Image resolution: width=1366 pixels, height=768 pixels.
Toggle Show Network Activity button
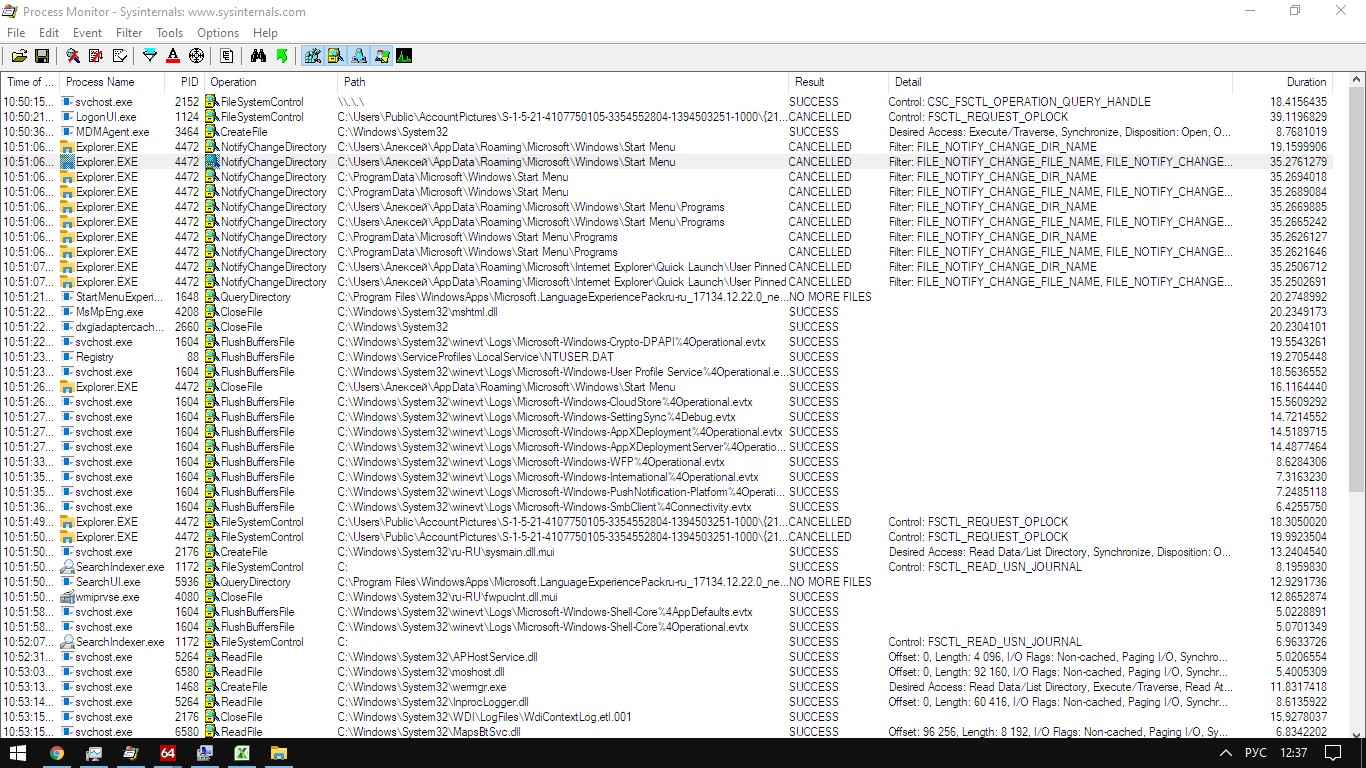(359, 56)
